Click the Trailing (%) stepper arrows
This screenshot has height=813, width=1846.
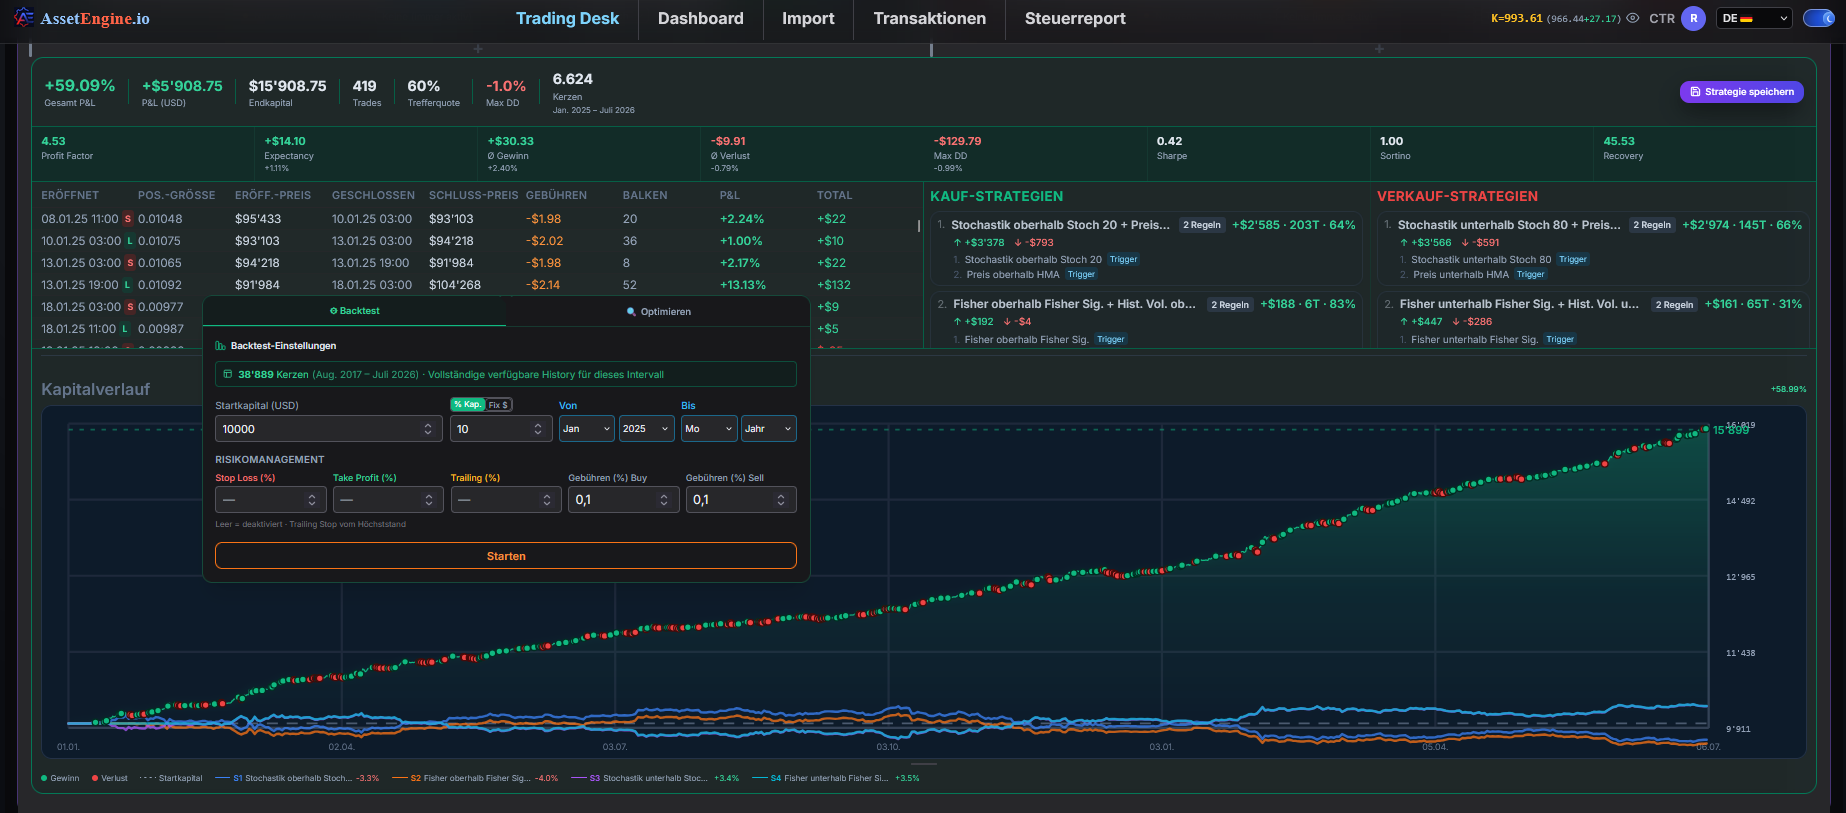point(547,500)
